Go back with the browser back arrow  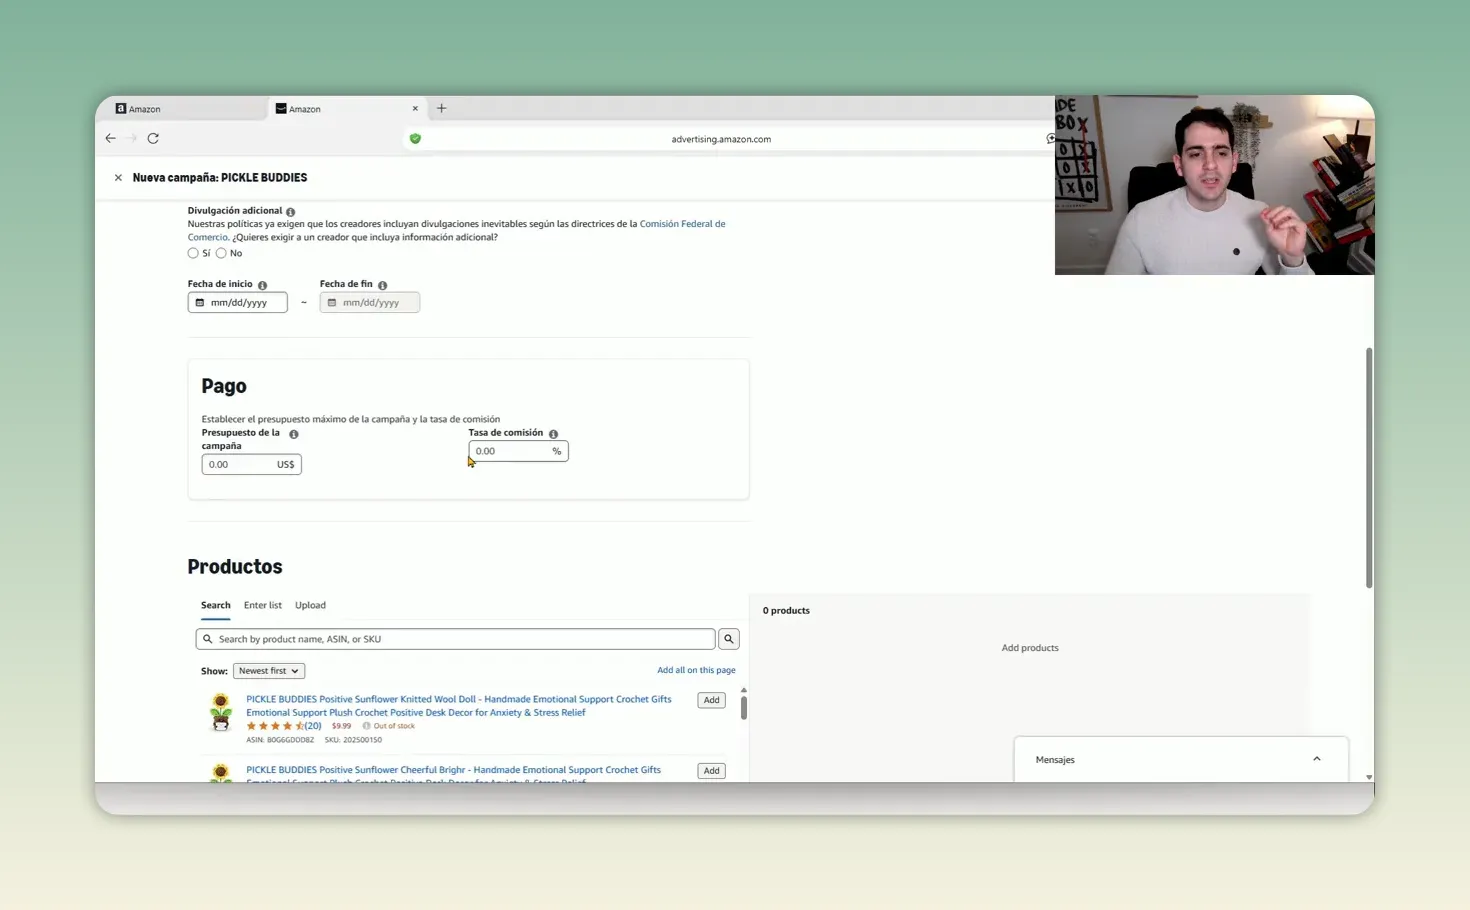click(110, 138)
